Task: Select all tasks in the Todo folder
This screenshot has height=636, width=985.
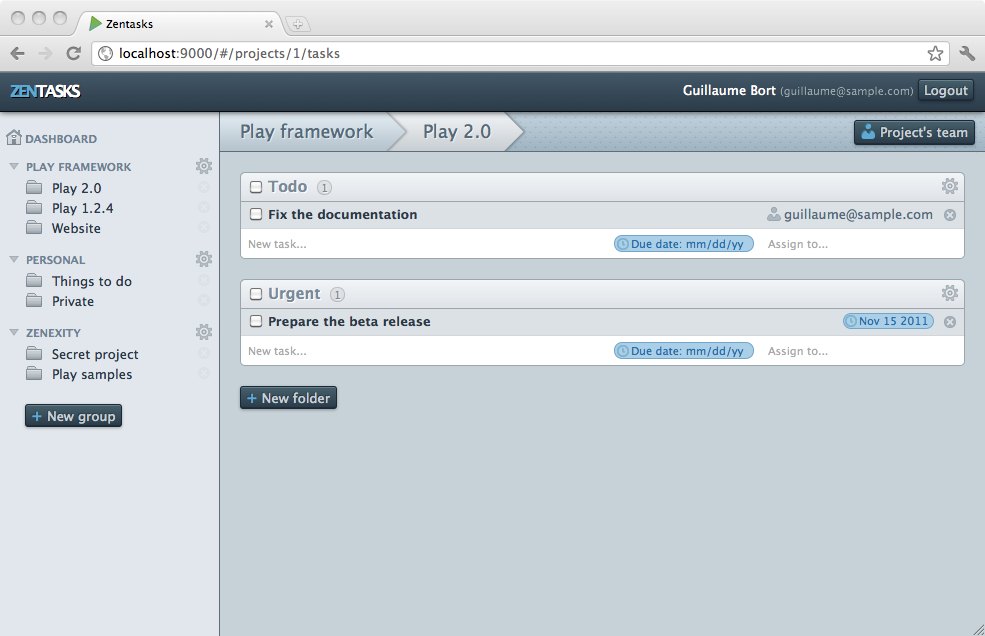Action: [256, 187]
